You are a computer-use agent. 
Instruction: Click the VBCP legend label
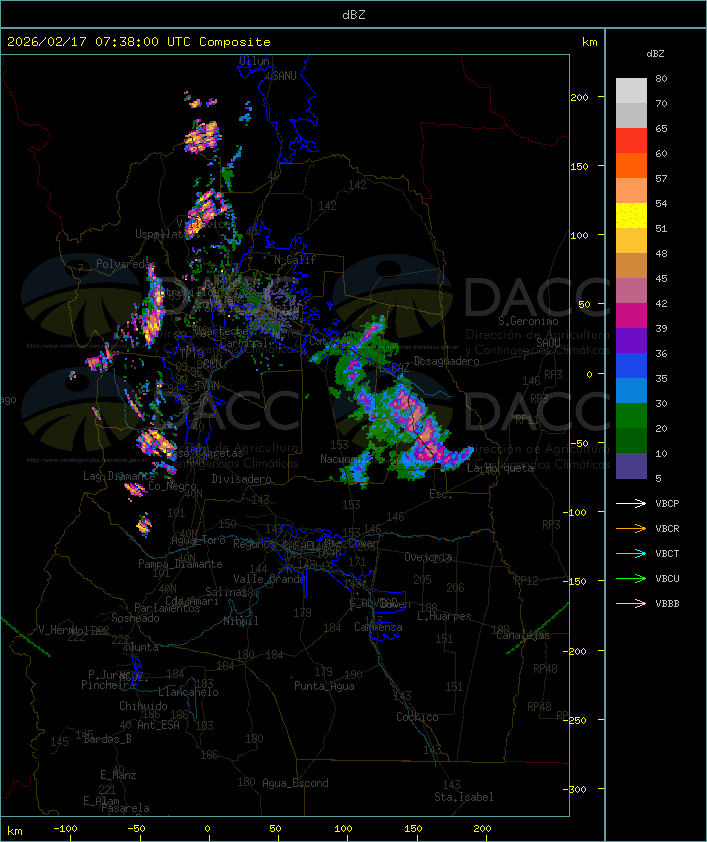pyautogui.click(x=667, y=504)
